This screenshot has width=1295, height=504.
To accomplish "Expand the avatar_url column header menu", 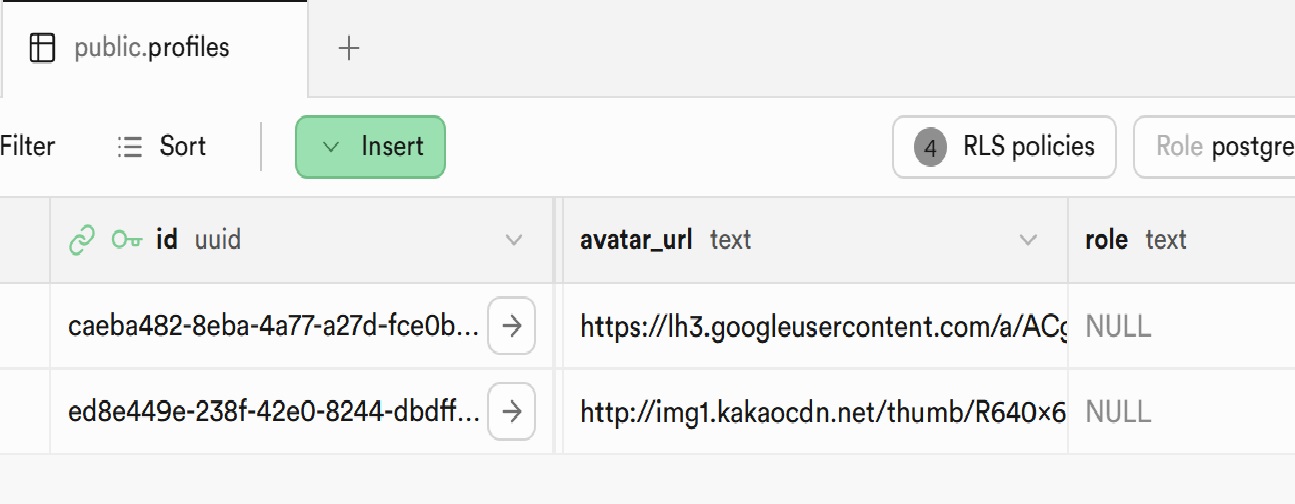I will 1027,240.
